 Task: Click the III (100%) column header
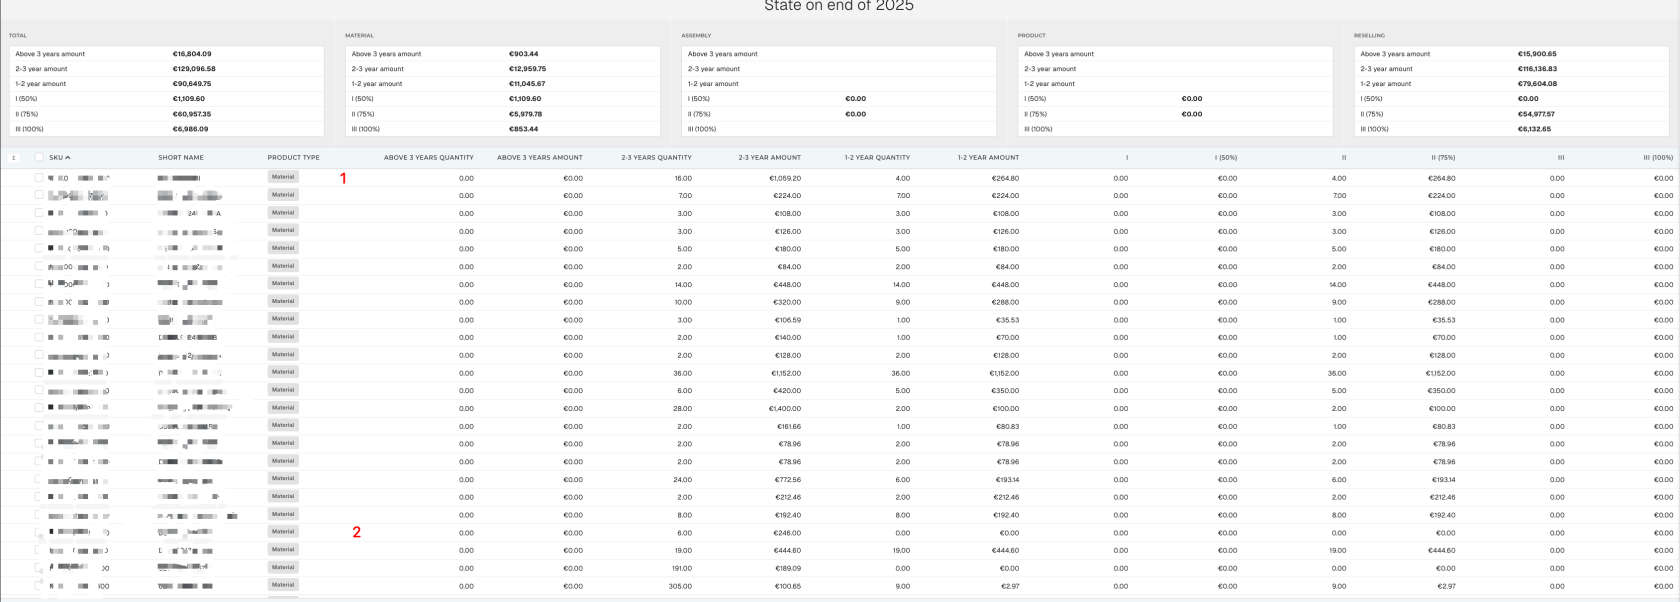1658,157
